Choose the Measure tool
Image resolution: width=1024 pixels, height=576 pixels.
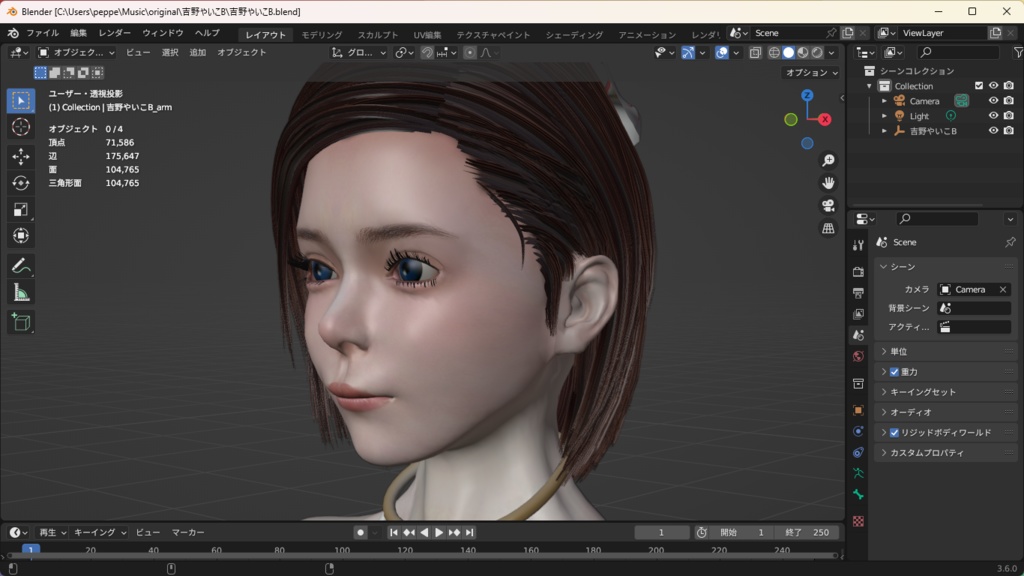coord(21,292)
